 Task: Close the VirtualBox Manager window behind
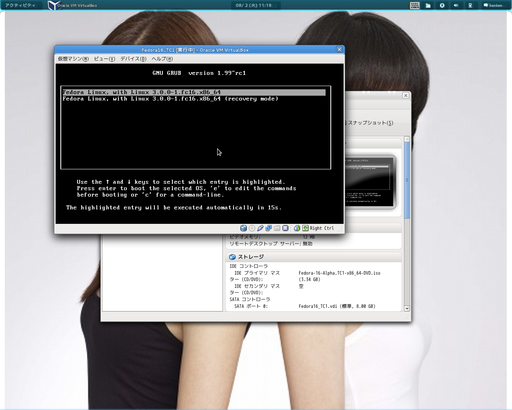pyautogui.click(x=405, y=96)
